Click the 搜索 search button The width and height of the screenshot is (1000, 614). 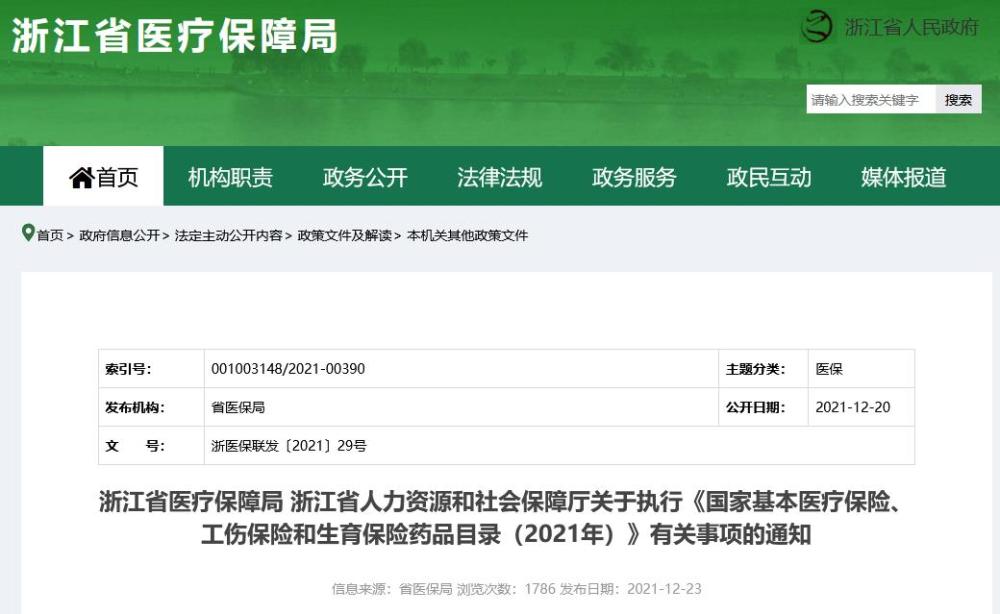[x=958, y=99]
